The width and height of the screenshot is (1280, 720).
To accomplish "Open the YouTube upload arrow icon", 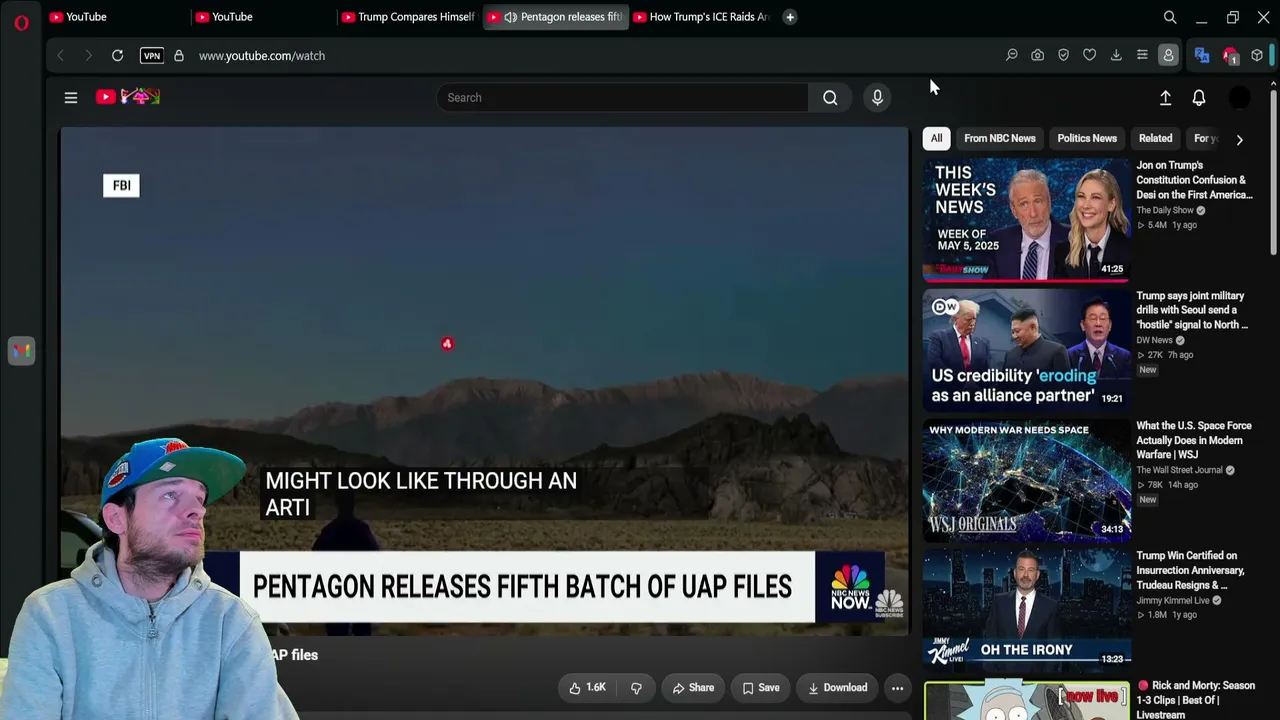I will tap(1165, 98).
